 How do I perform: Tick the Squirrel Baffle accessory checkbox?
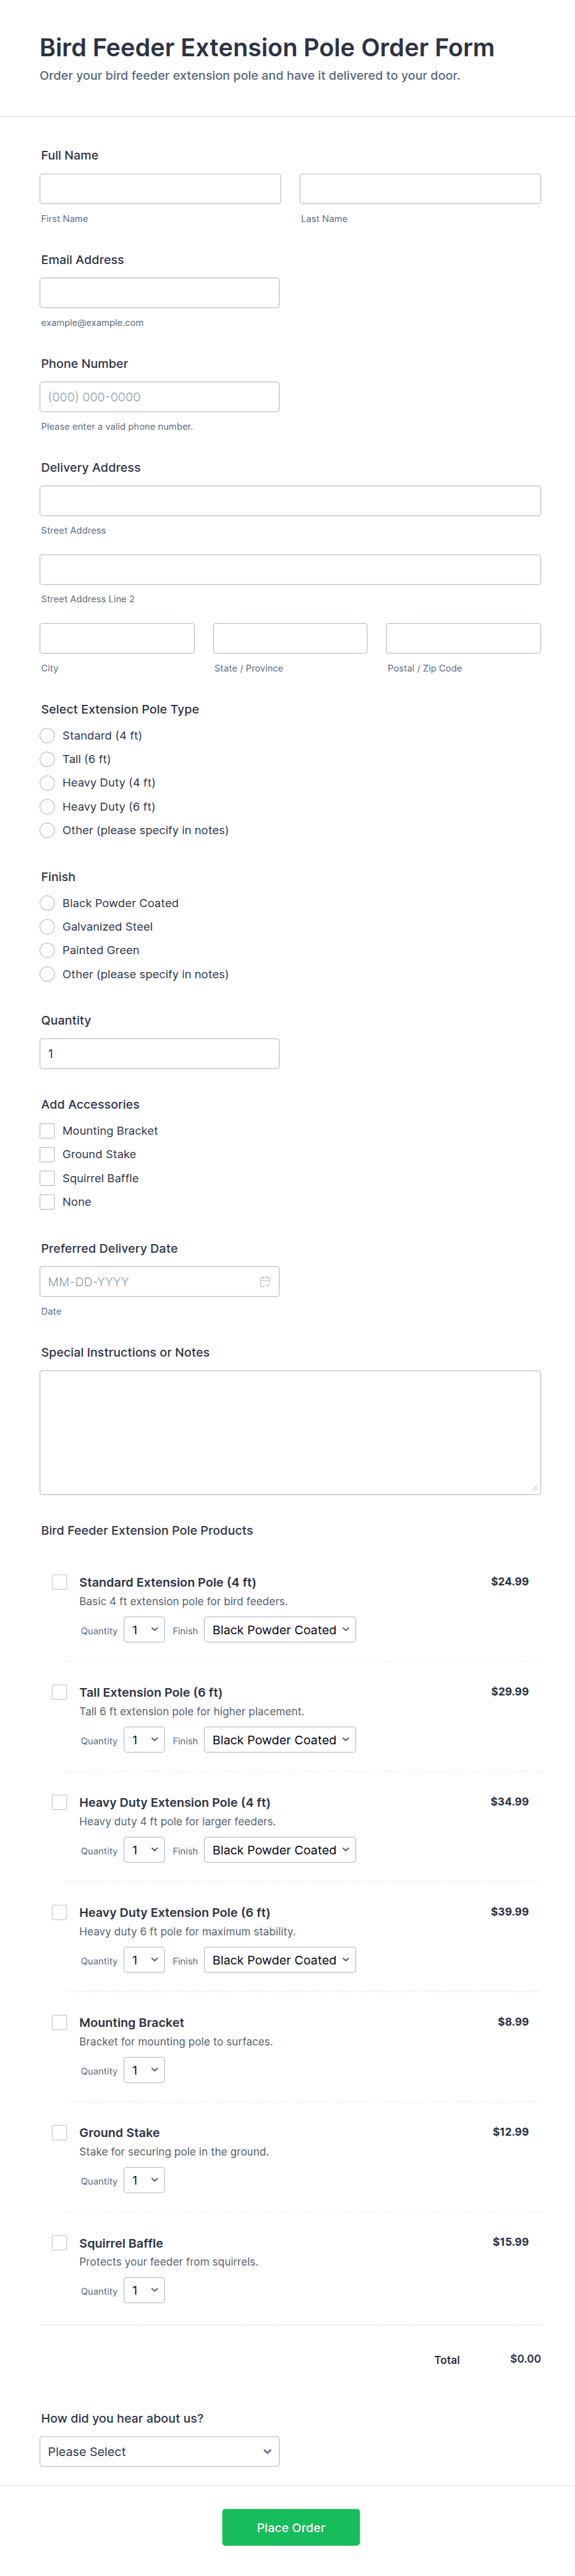47,1178
